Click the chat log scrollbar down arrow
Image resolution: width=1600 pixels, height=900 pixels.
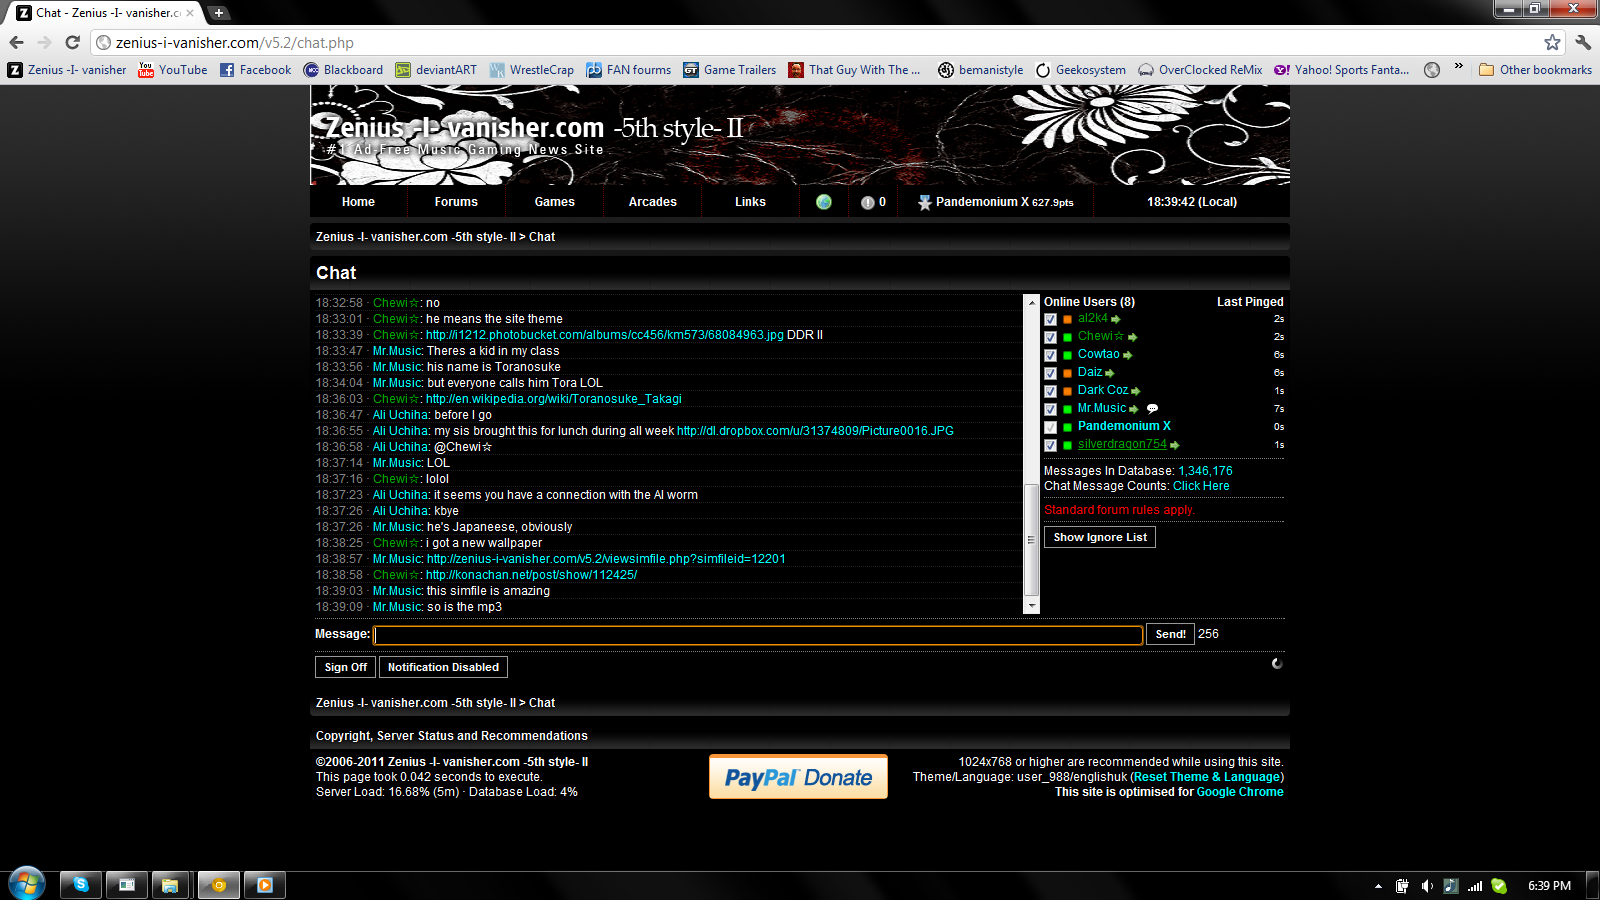pyautogui.click(x=1032, y=606)
